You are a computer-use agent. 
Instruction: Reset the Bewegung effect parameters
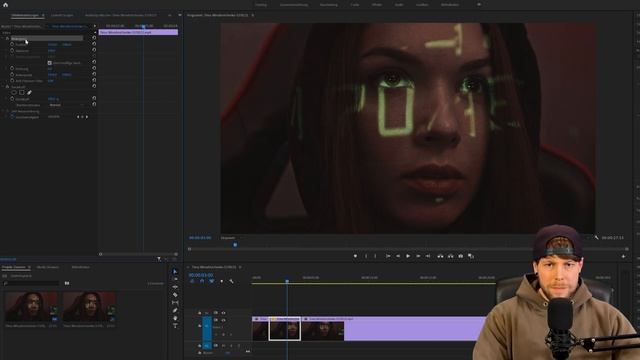[94, 38]
